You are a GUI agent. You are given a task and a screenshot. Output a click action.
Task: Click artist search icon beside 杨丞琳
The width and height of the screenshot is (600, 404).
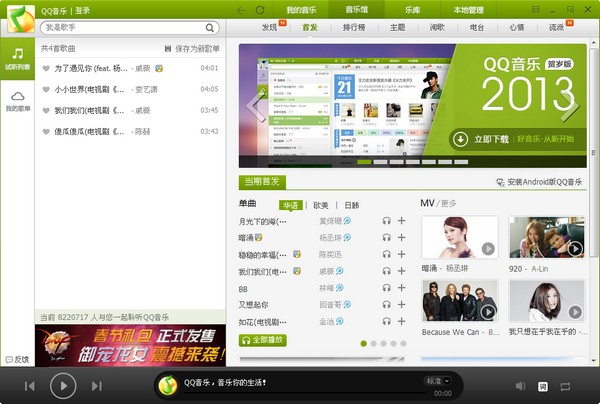(347, 238)
